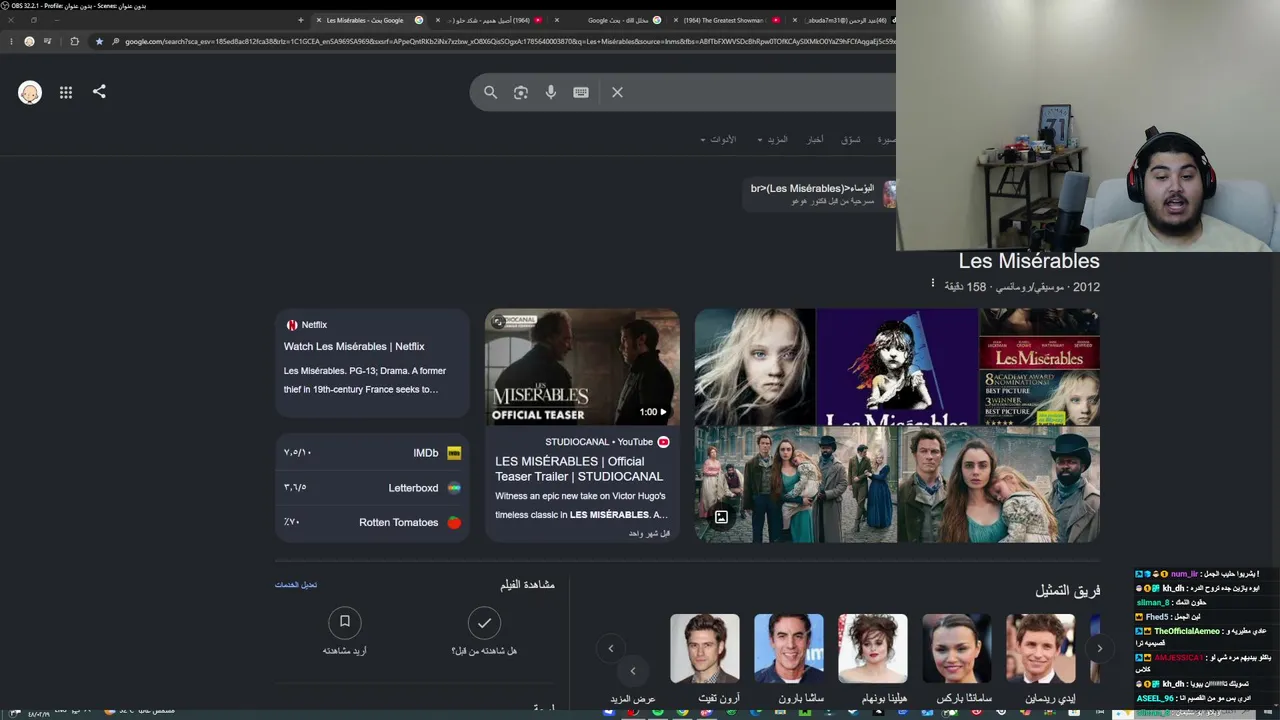Click the address bar URL

pyautogui.click(x=510, y=41)
